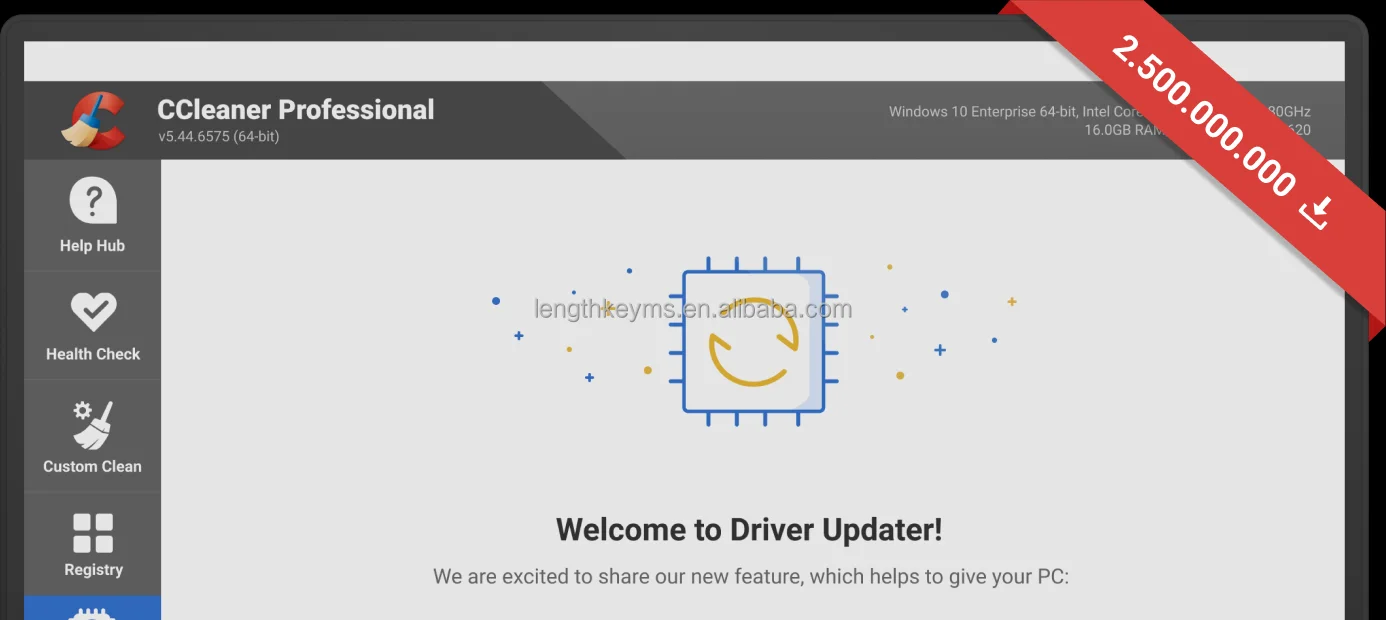Select the Health Check heart icon

coord(93,312)
